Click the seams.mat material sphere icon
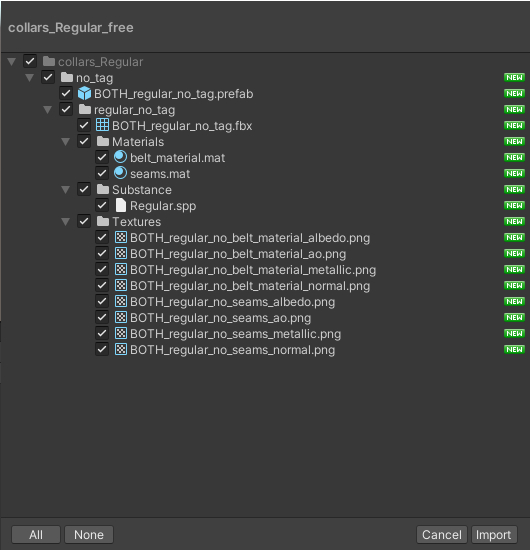Image resolution: width=530 pixels, height=550 pixels. click(120, 173)
